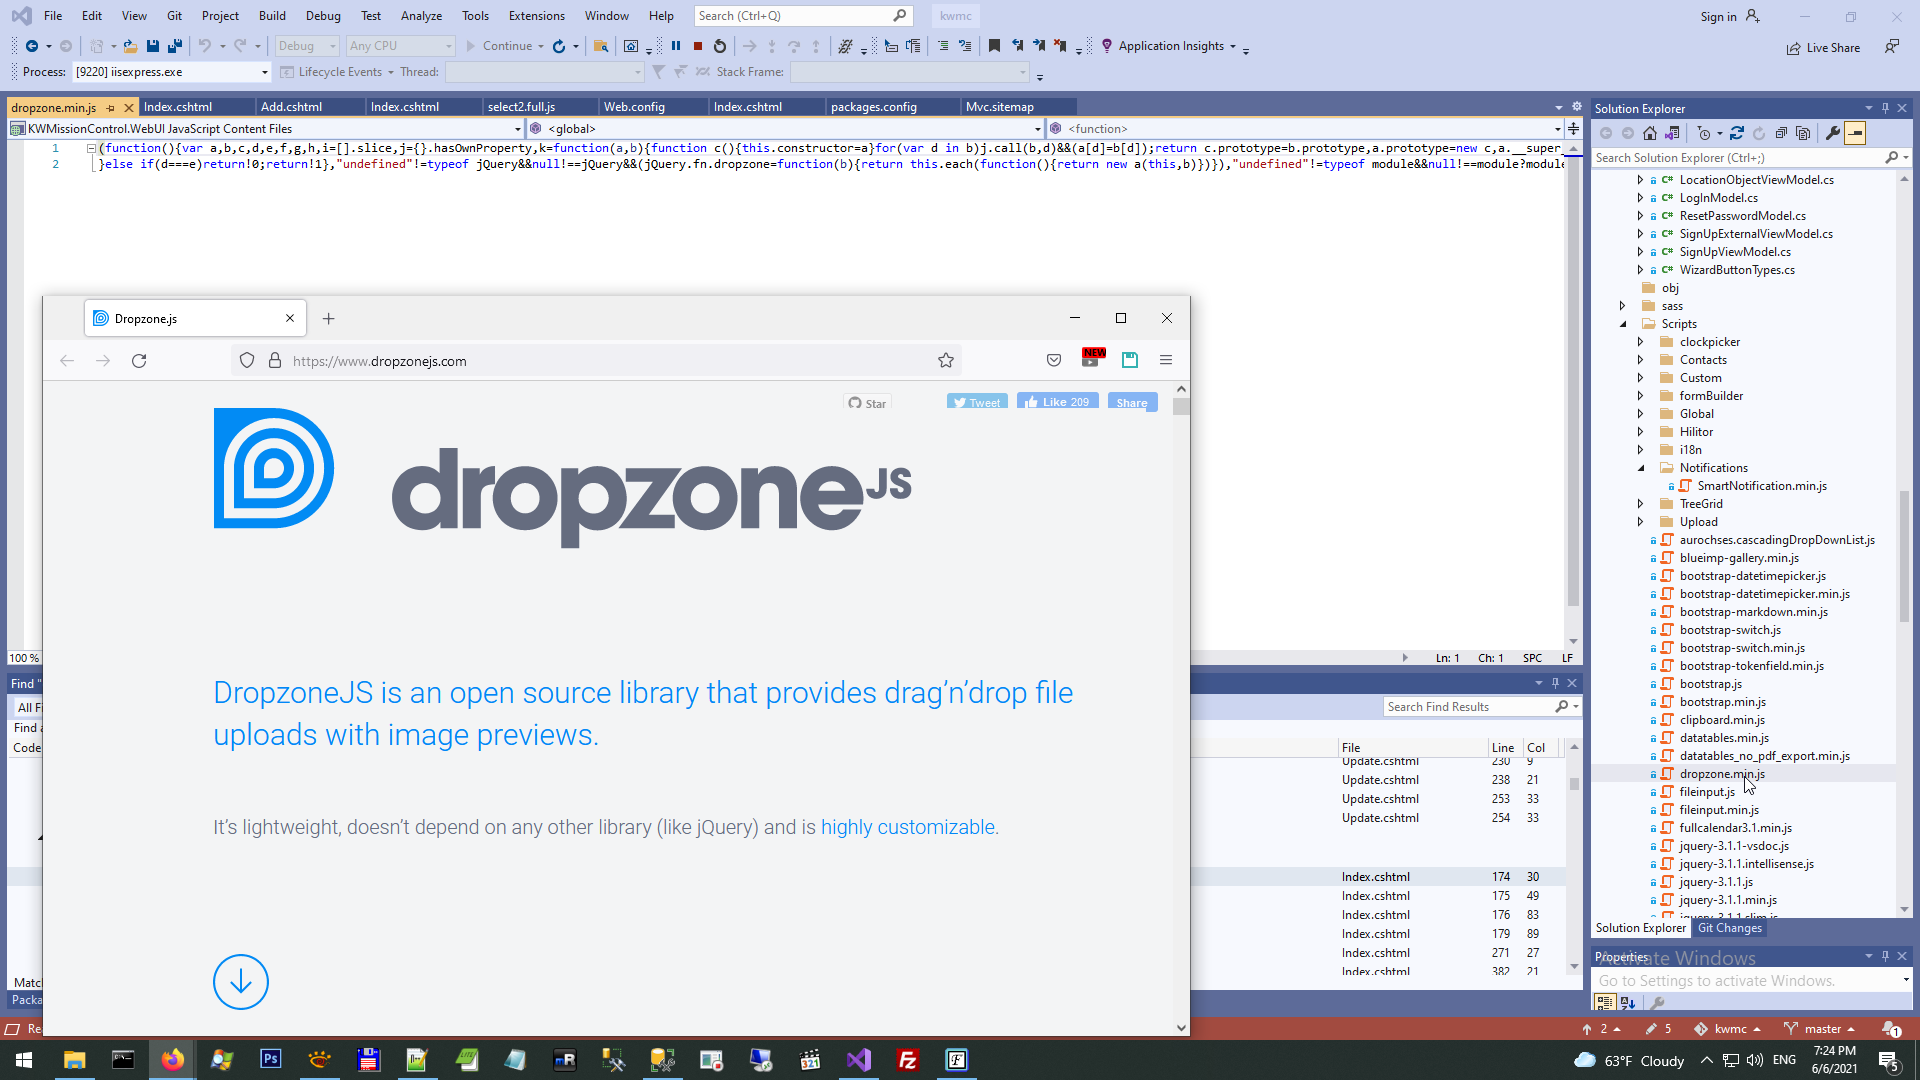Open the highly customizable link
The image size is (1920, 1080).
[907, 827]
